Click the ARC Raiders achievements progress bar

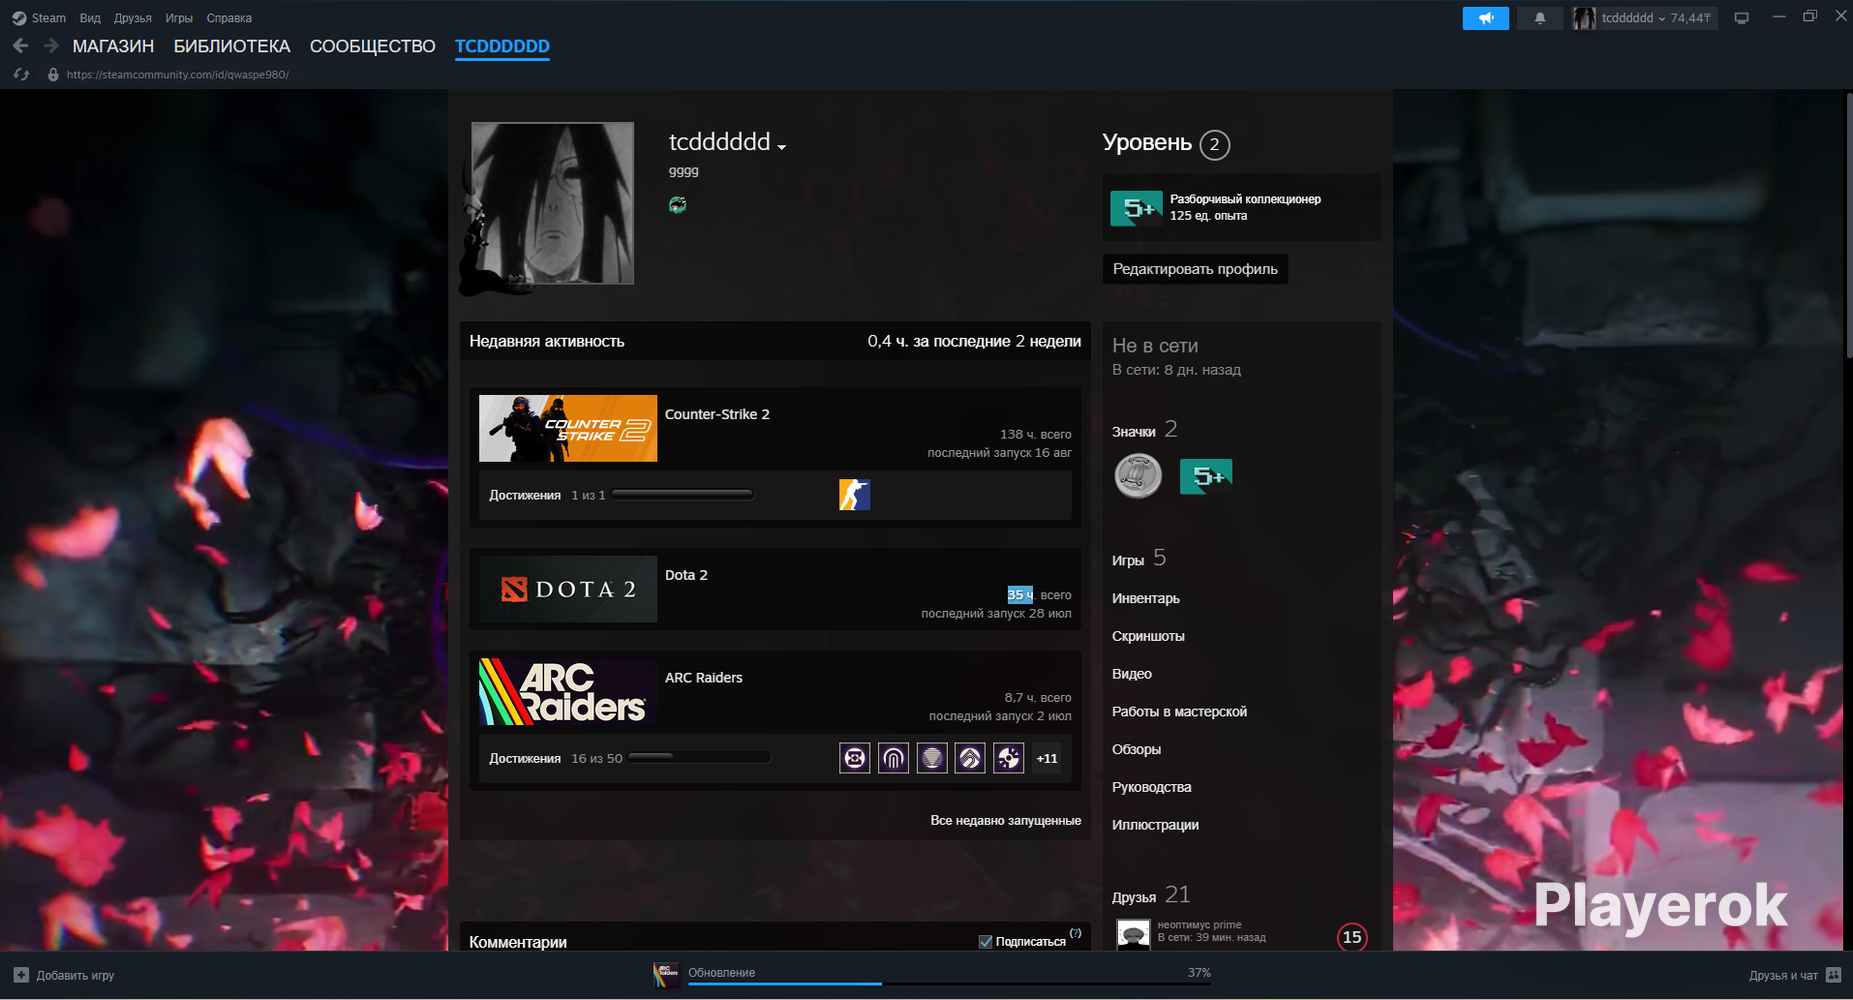coord(700,757)
